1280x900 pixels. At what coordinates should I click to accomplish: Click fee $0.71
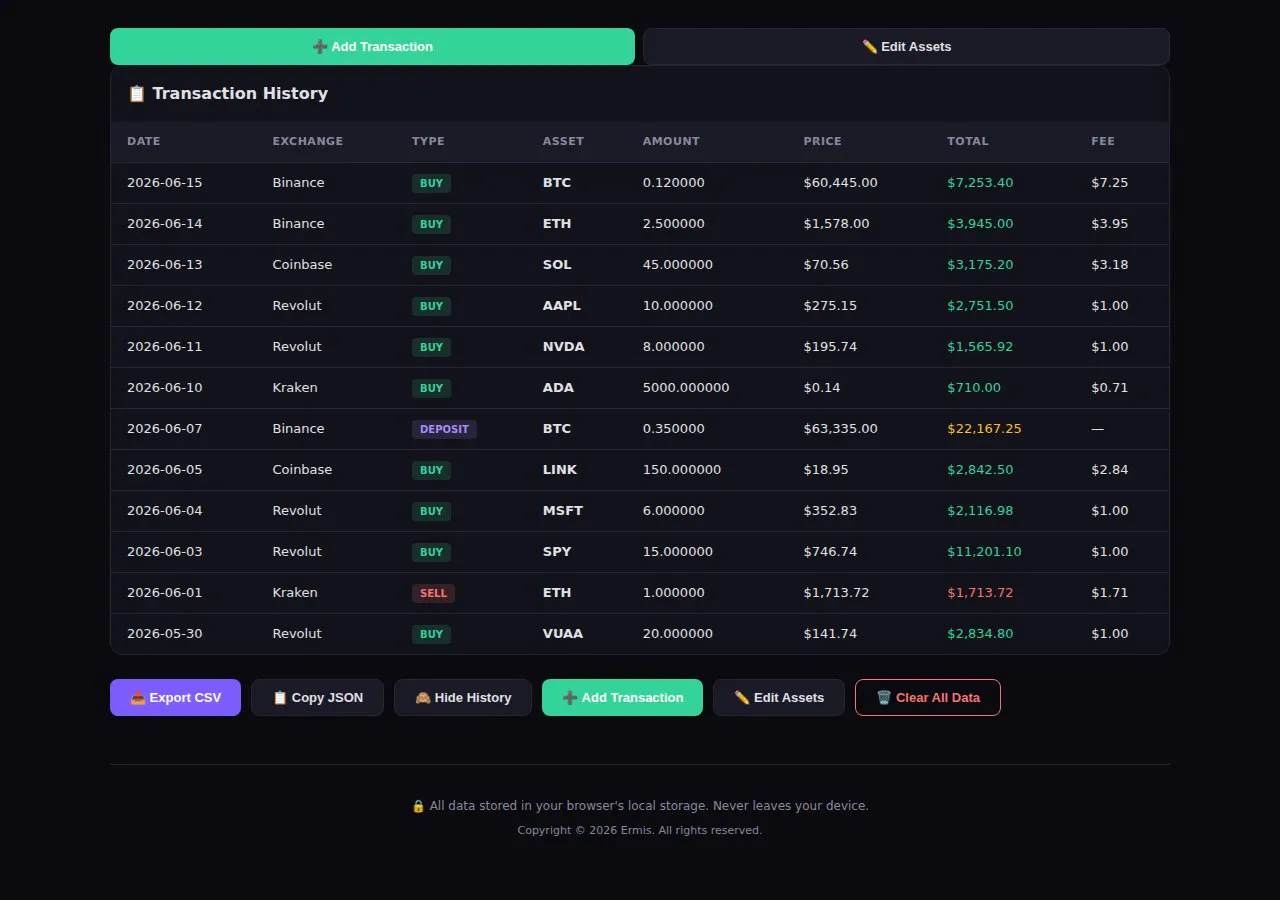click(1110, 388)
